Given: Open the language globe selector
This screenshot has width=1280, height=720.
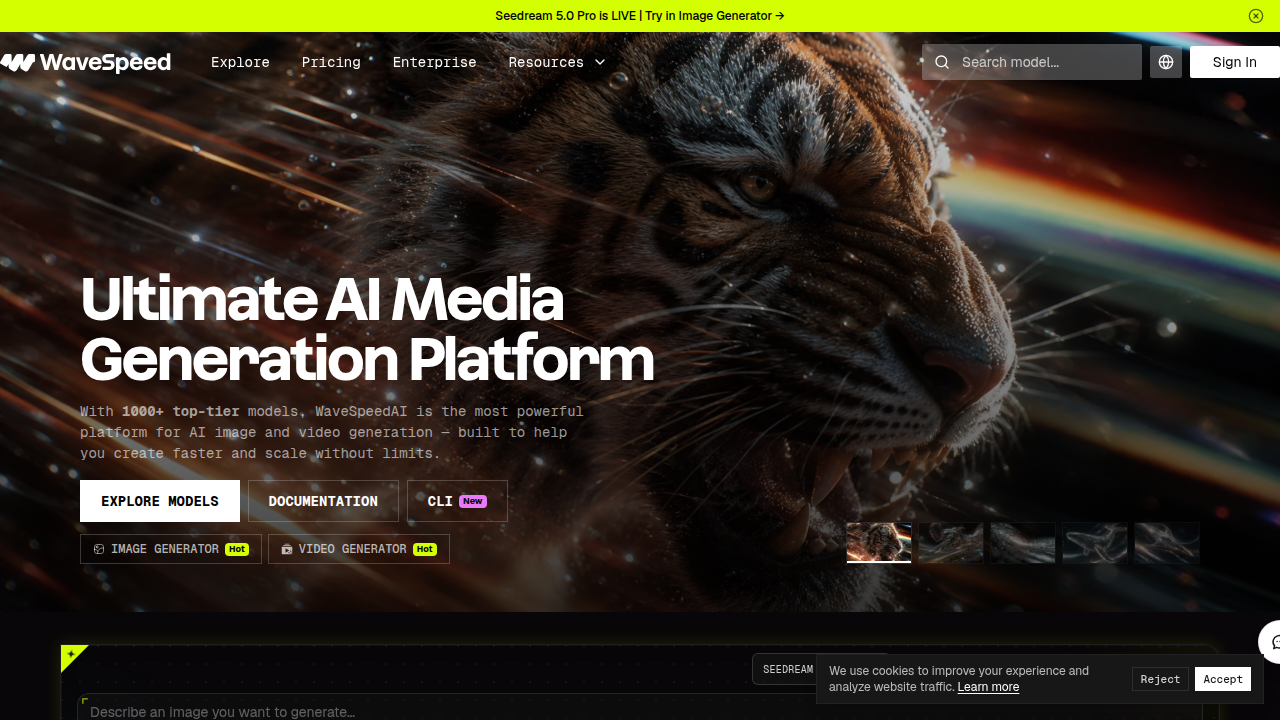Looking at the screenshot, I should (x=1166, y=62).
